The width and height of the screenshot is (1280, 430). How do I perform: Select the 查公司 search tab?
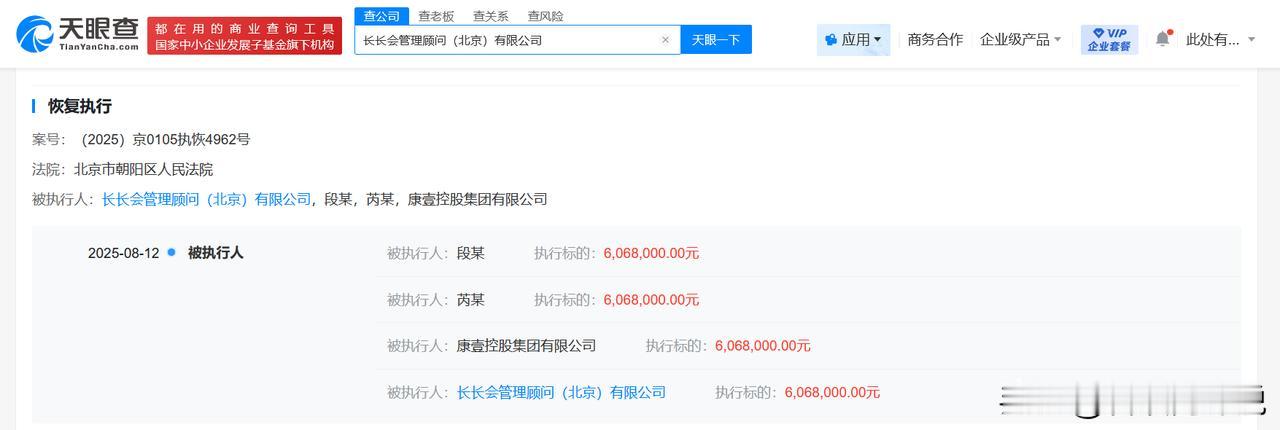[x=381, y=16]
